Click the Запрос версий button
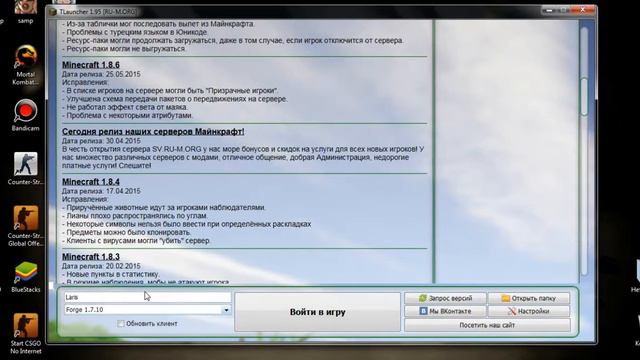Viewport: 640px width, 360px height. point(445,298)
